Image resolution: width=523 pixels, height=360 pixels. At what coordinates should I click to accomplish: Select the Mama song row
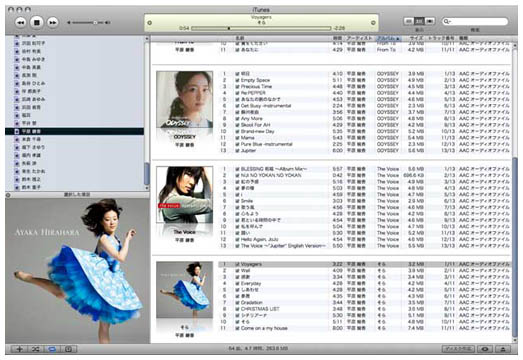[x=365, y=137]
